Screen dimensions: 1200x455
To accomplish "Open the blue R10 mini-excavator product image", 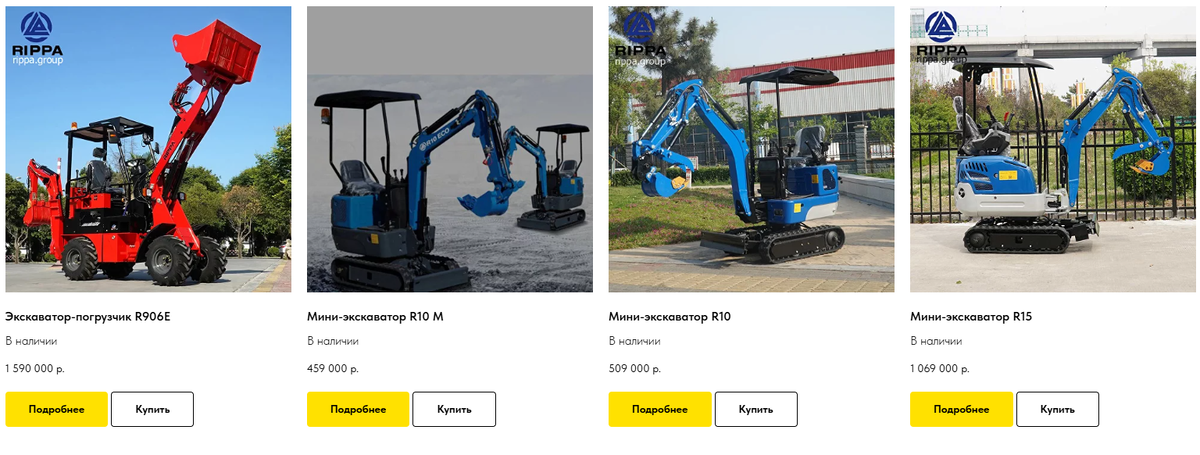I will [752, 149].
